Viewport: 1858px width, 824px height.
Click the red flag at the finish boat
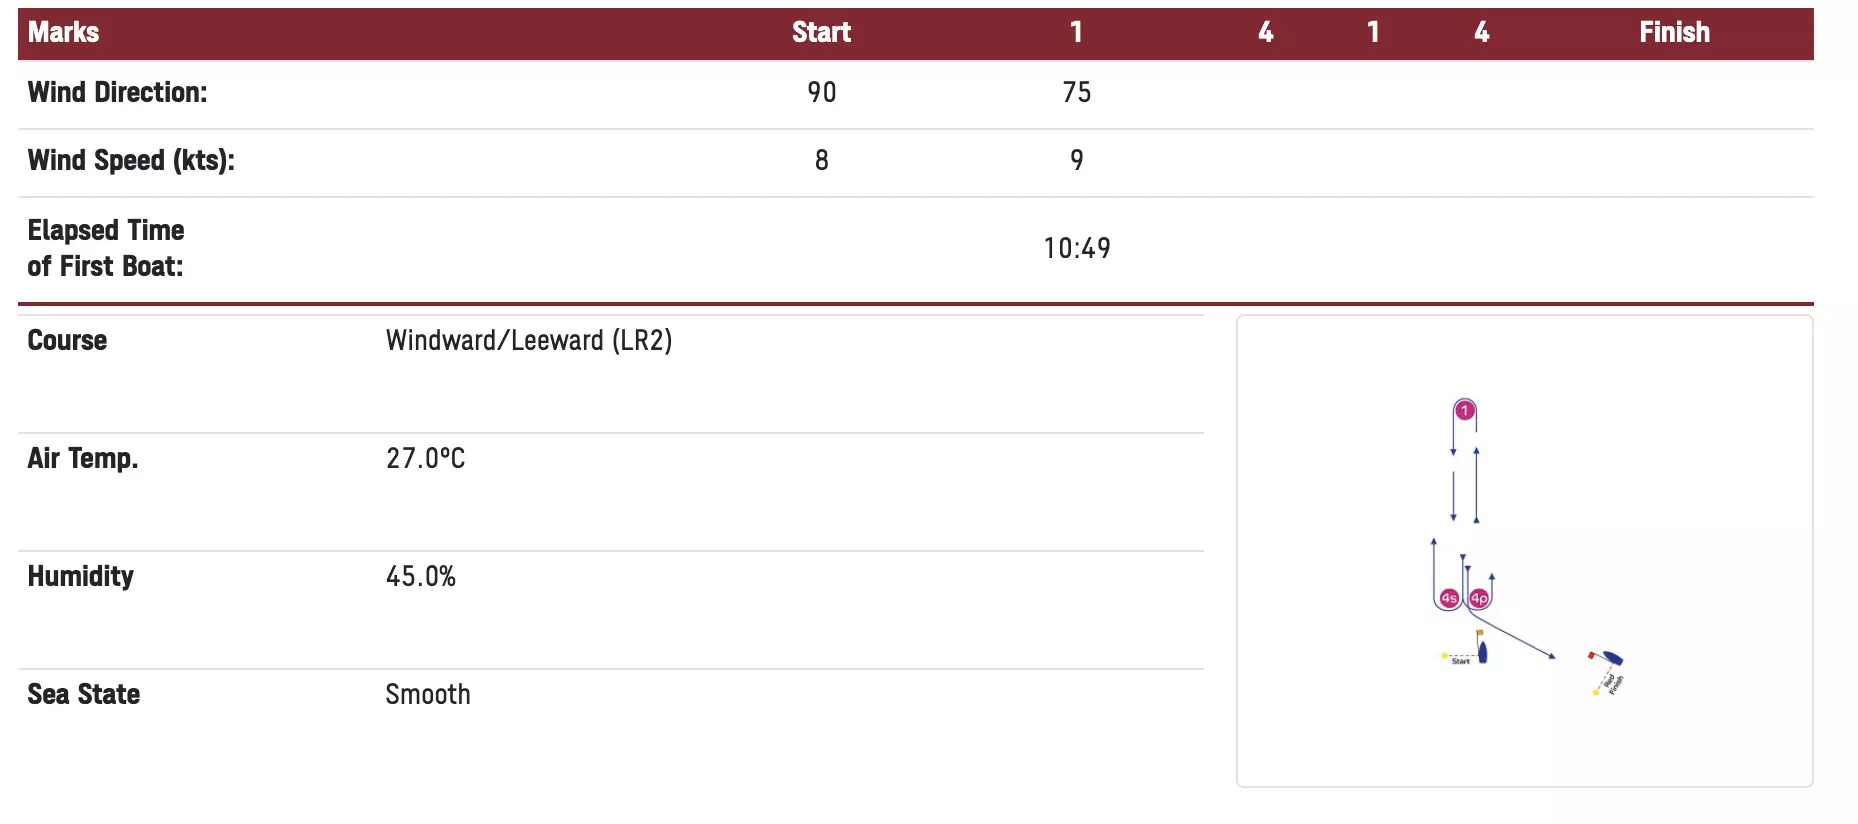(1591, 655)
